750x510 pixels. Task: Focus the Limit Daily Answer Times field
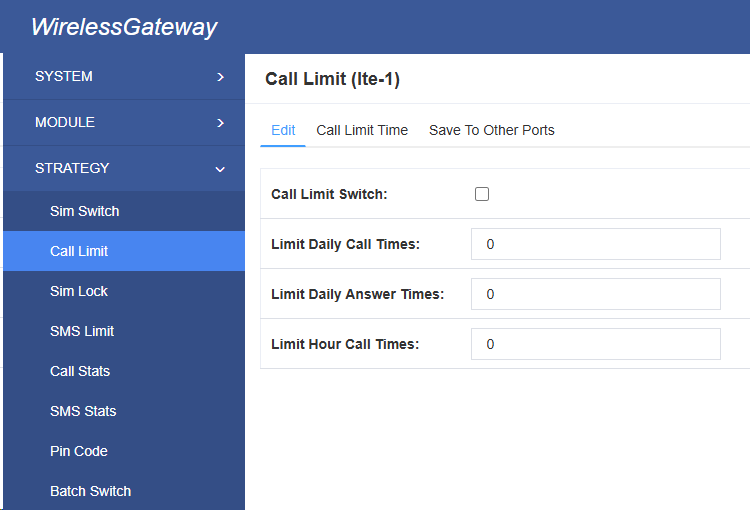point(595,294)
